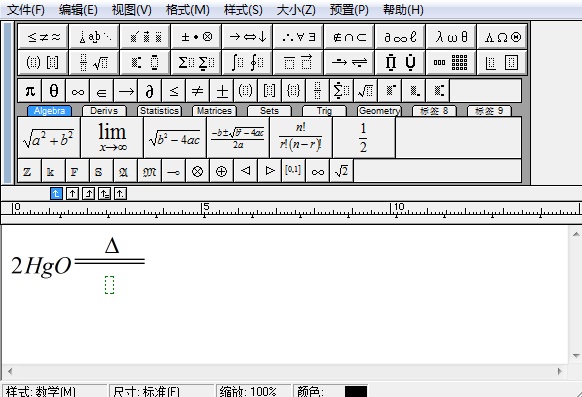The height and width of the screenshot is (397, 582).
Task: Open lowercase Greek letters palette (λωθ)
Action: [x=451, y=37]
